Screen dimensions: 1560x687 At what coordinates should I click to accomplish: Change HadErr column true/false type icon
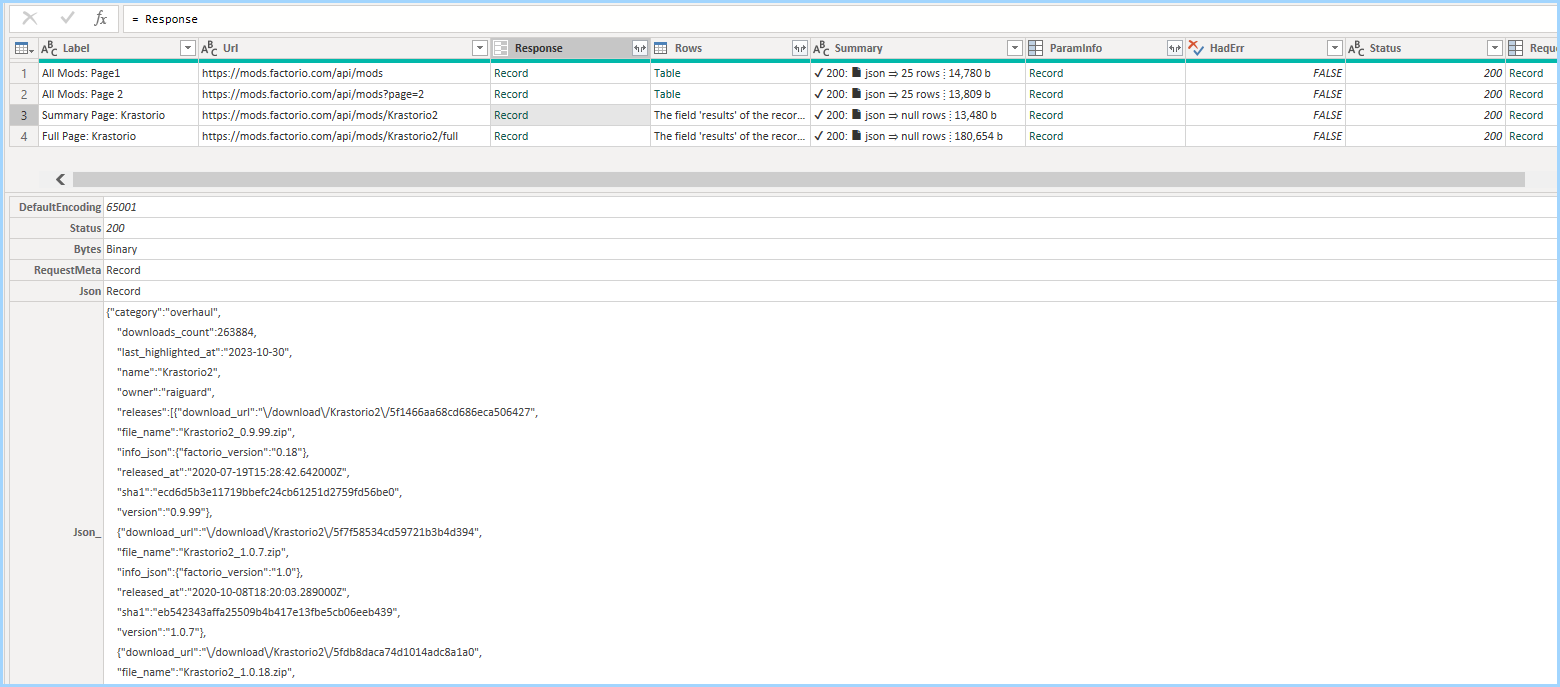[1196, 48]
